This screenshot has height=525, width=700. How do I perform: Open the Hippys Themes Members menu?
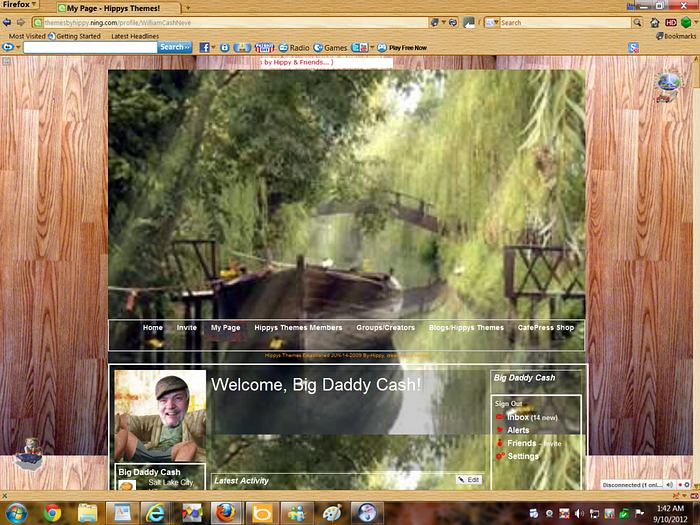click(298, 327)
